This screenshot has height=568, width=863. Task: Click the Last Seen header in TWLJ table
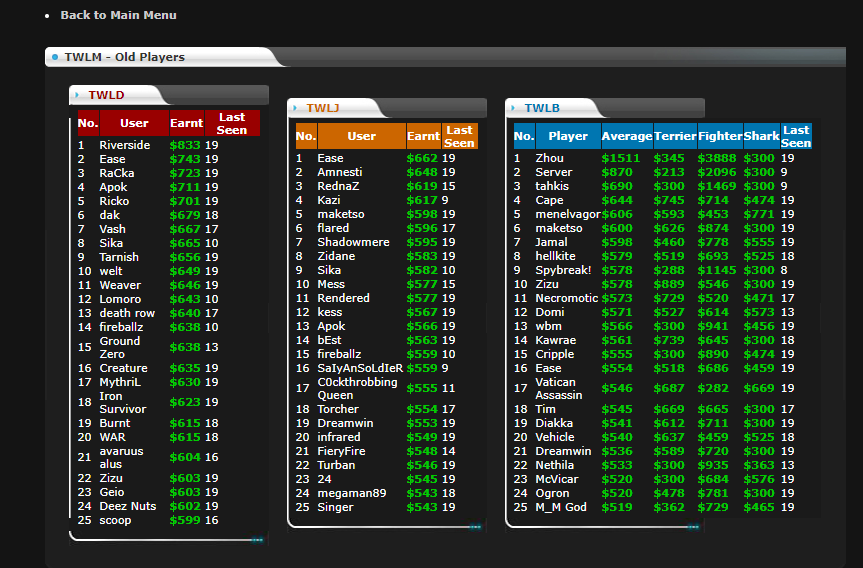coord(459,137)
